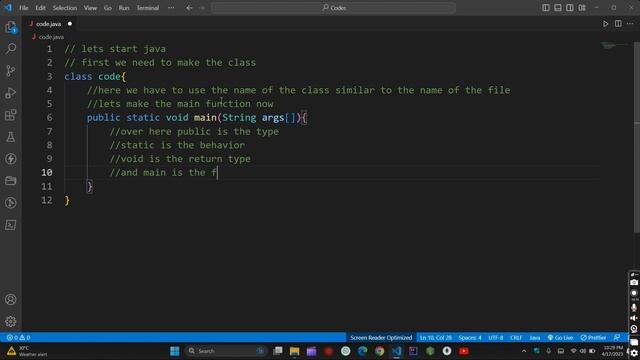640x360 pixels.
Task: Open the terminal-style icon at activity bar bottom
Action: 11,225
